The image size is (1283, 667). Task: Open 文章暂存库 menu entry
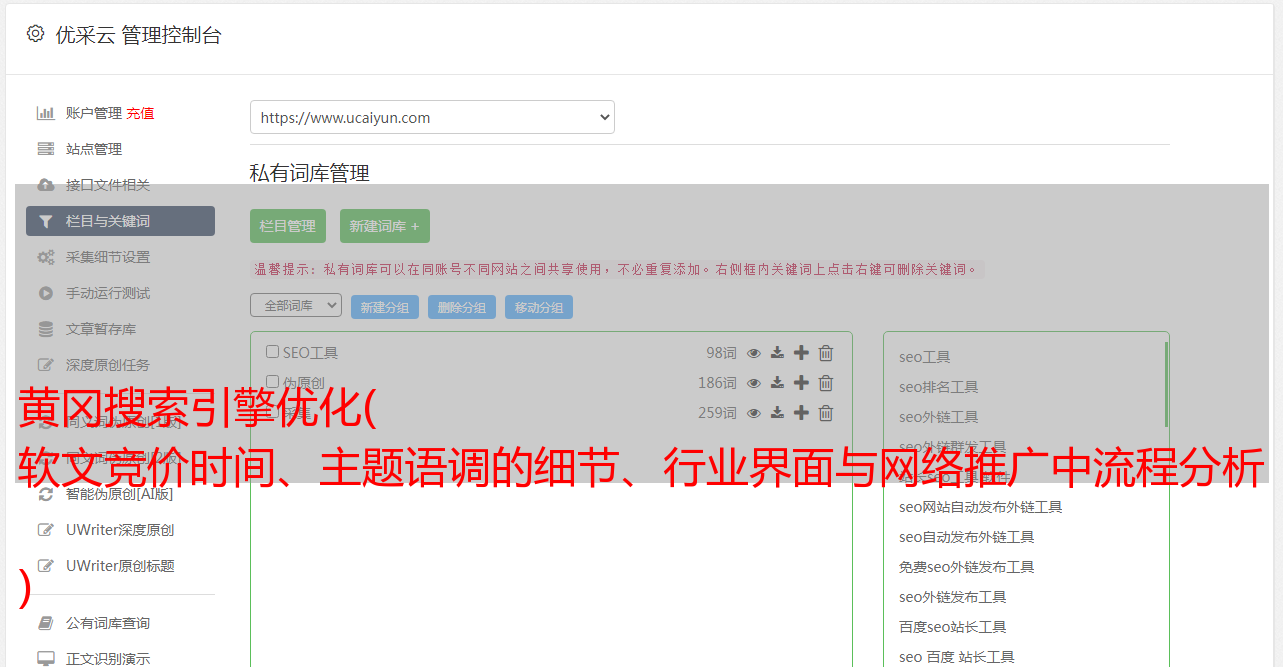coord(101,329)
